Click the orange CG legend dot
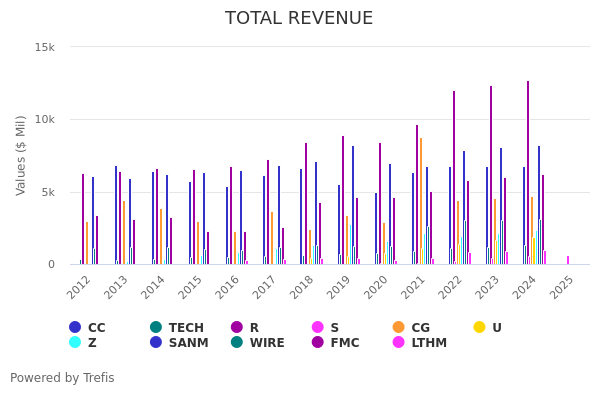The height and width of the screenshot is (400, 600). (x=399, y=327)
